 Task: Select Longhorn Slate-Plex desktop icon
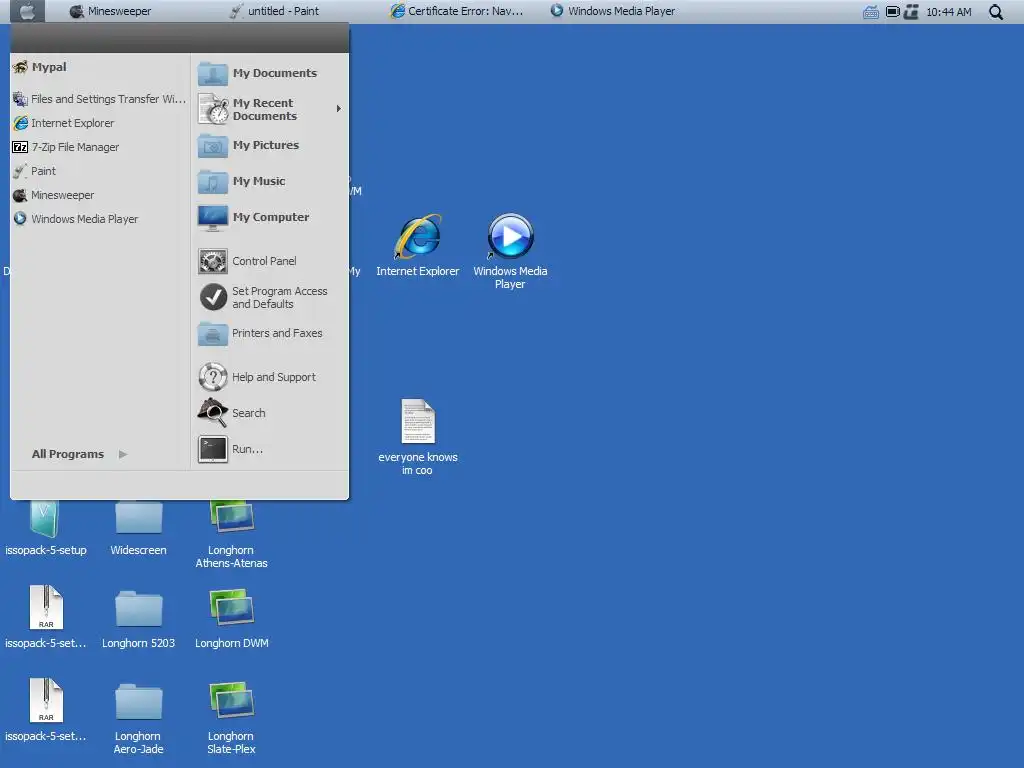click(x=231, y=718)
